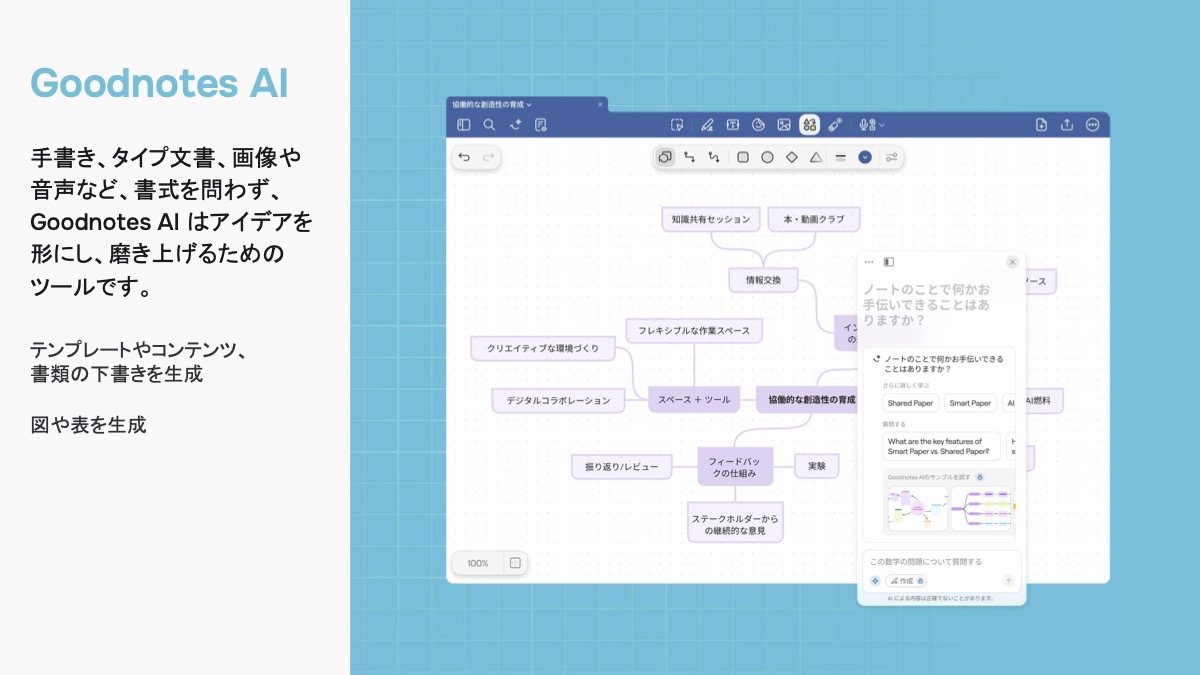The width and height of the screenshot is (1200, 675).
Task: Choose the image insert tool
Action: click(x=784, y=125)
